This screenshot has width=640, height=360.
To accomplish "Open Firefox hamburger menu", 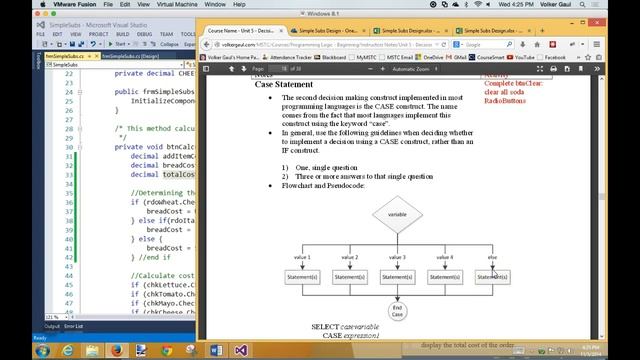I will [x=597, y=44].
